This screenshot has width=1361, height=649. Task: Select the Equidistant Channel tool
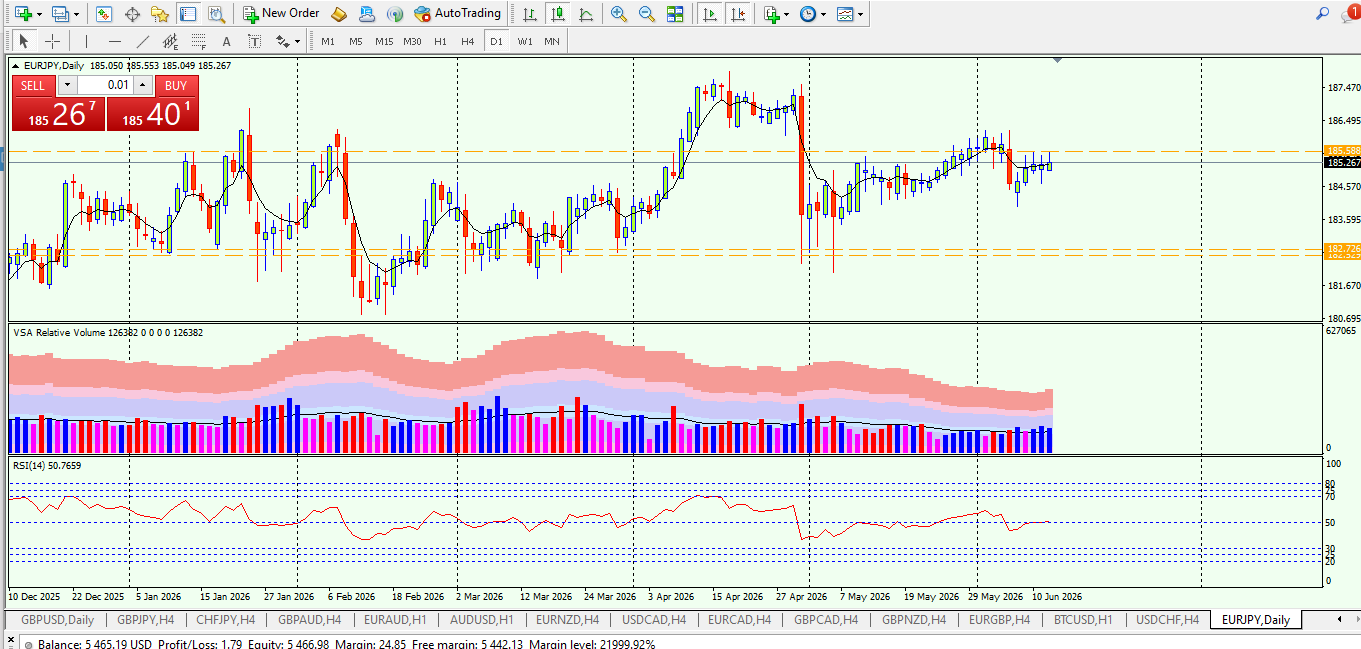(170, 41)
